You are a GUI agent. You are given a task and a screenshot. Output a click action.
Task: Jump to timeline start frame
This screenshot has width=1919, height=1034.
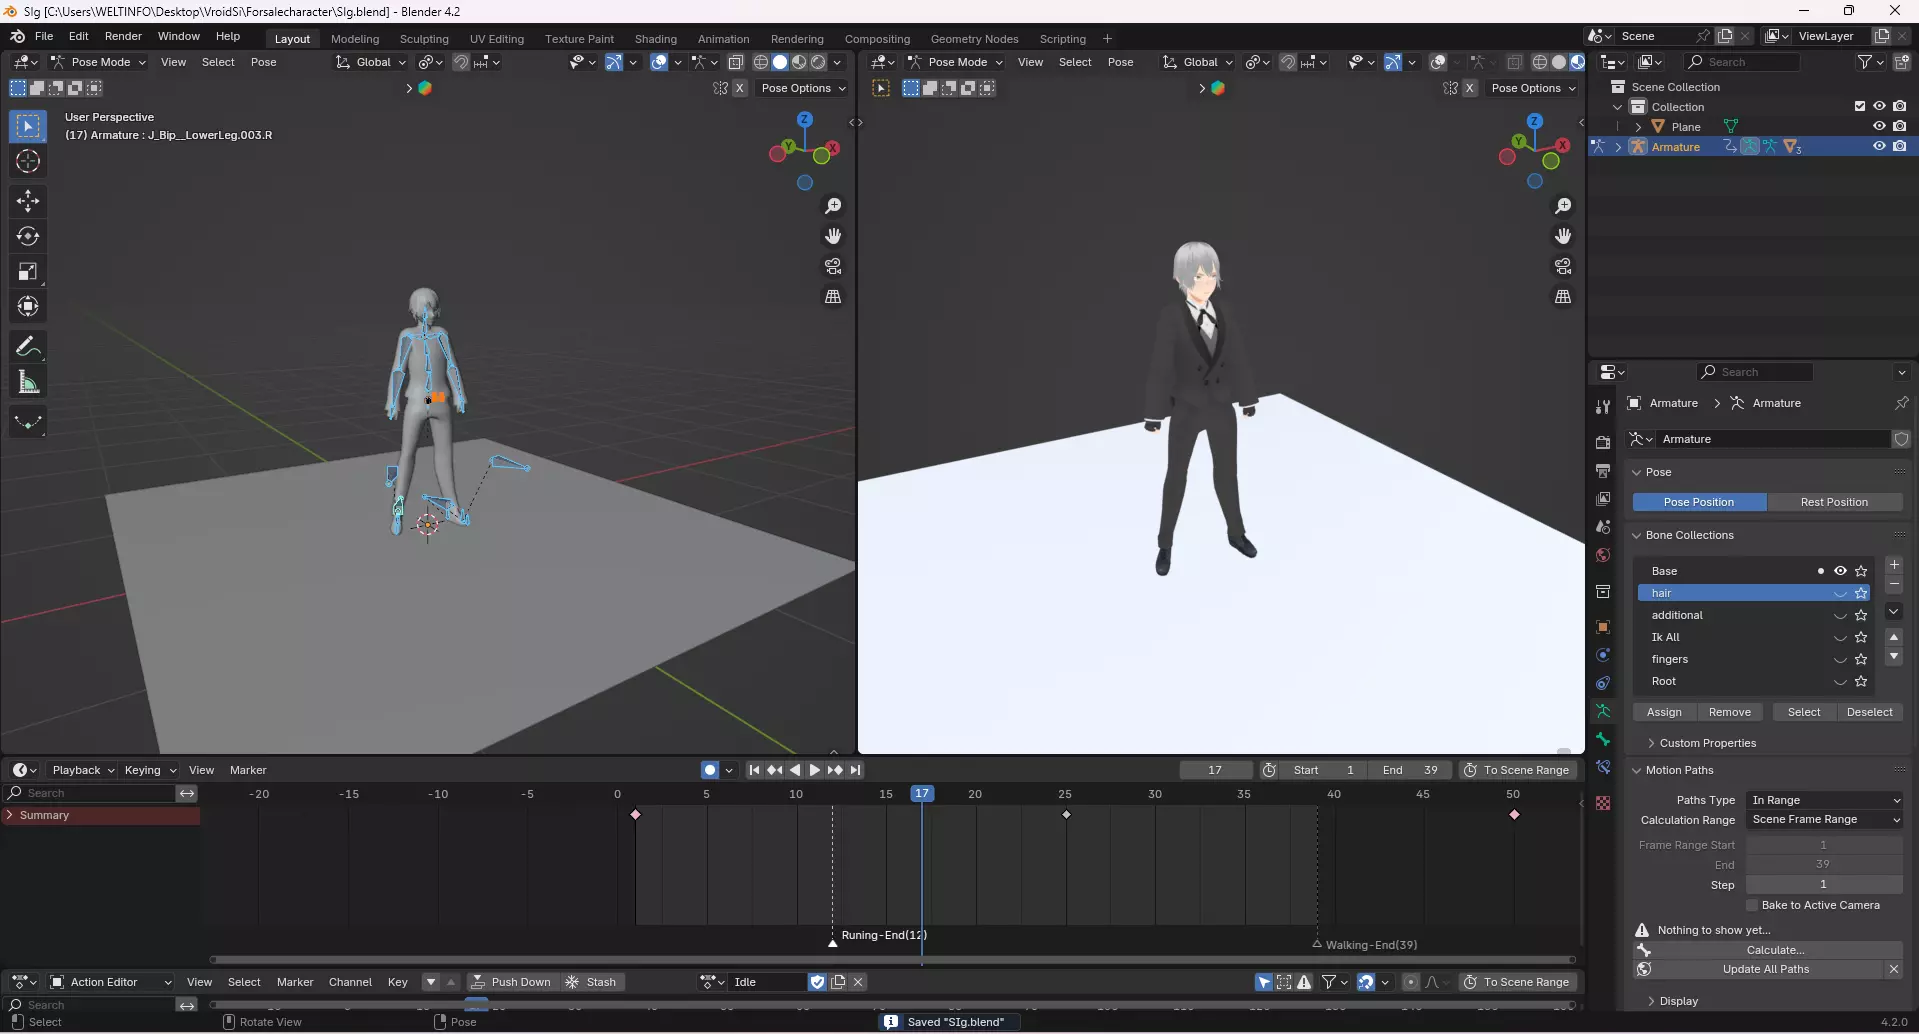(x=754, y=770)
